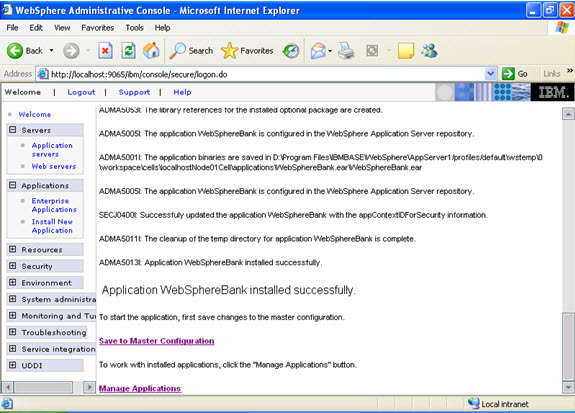The image size is (575, 413).
Task: Click the Logout link
Action: 81,92
